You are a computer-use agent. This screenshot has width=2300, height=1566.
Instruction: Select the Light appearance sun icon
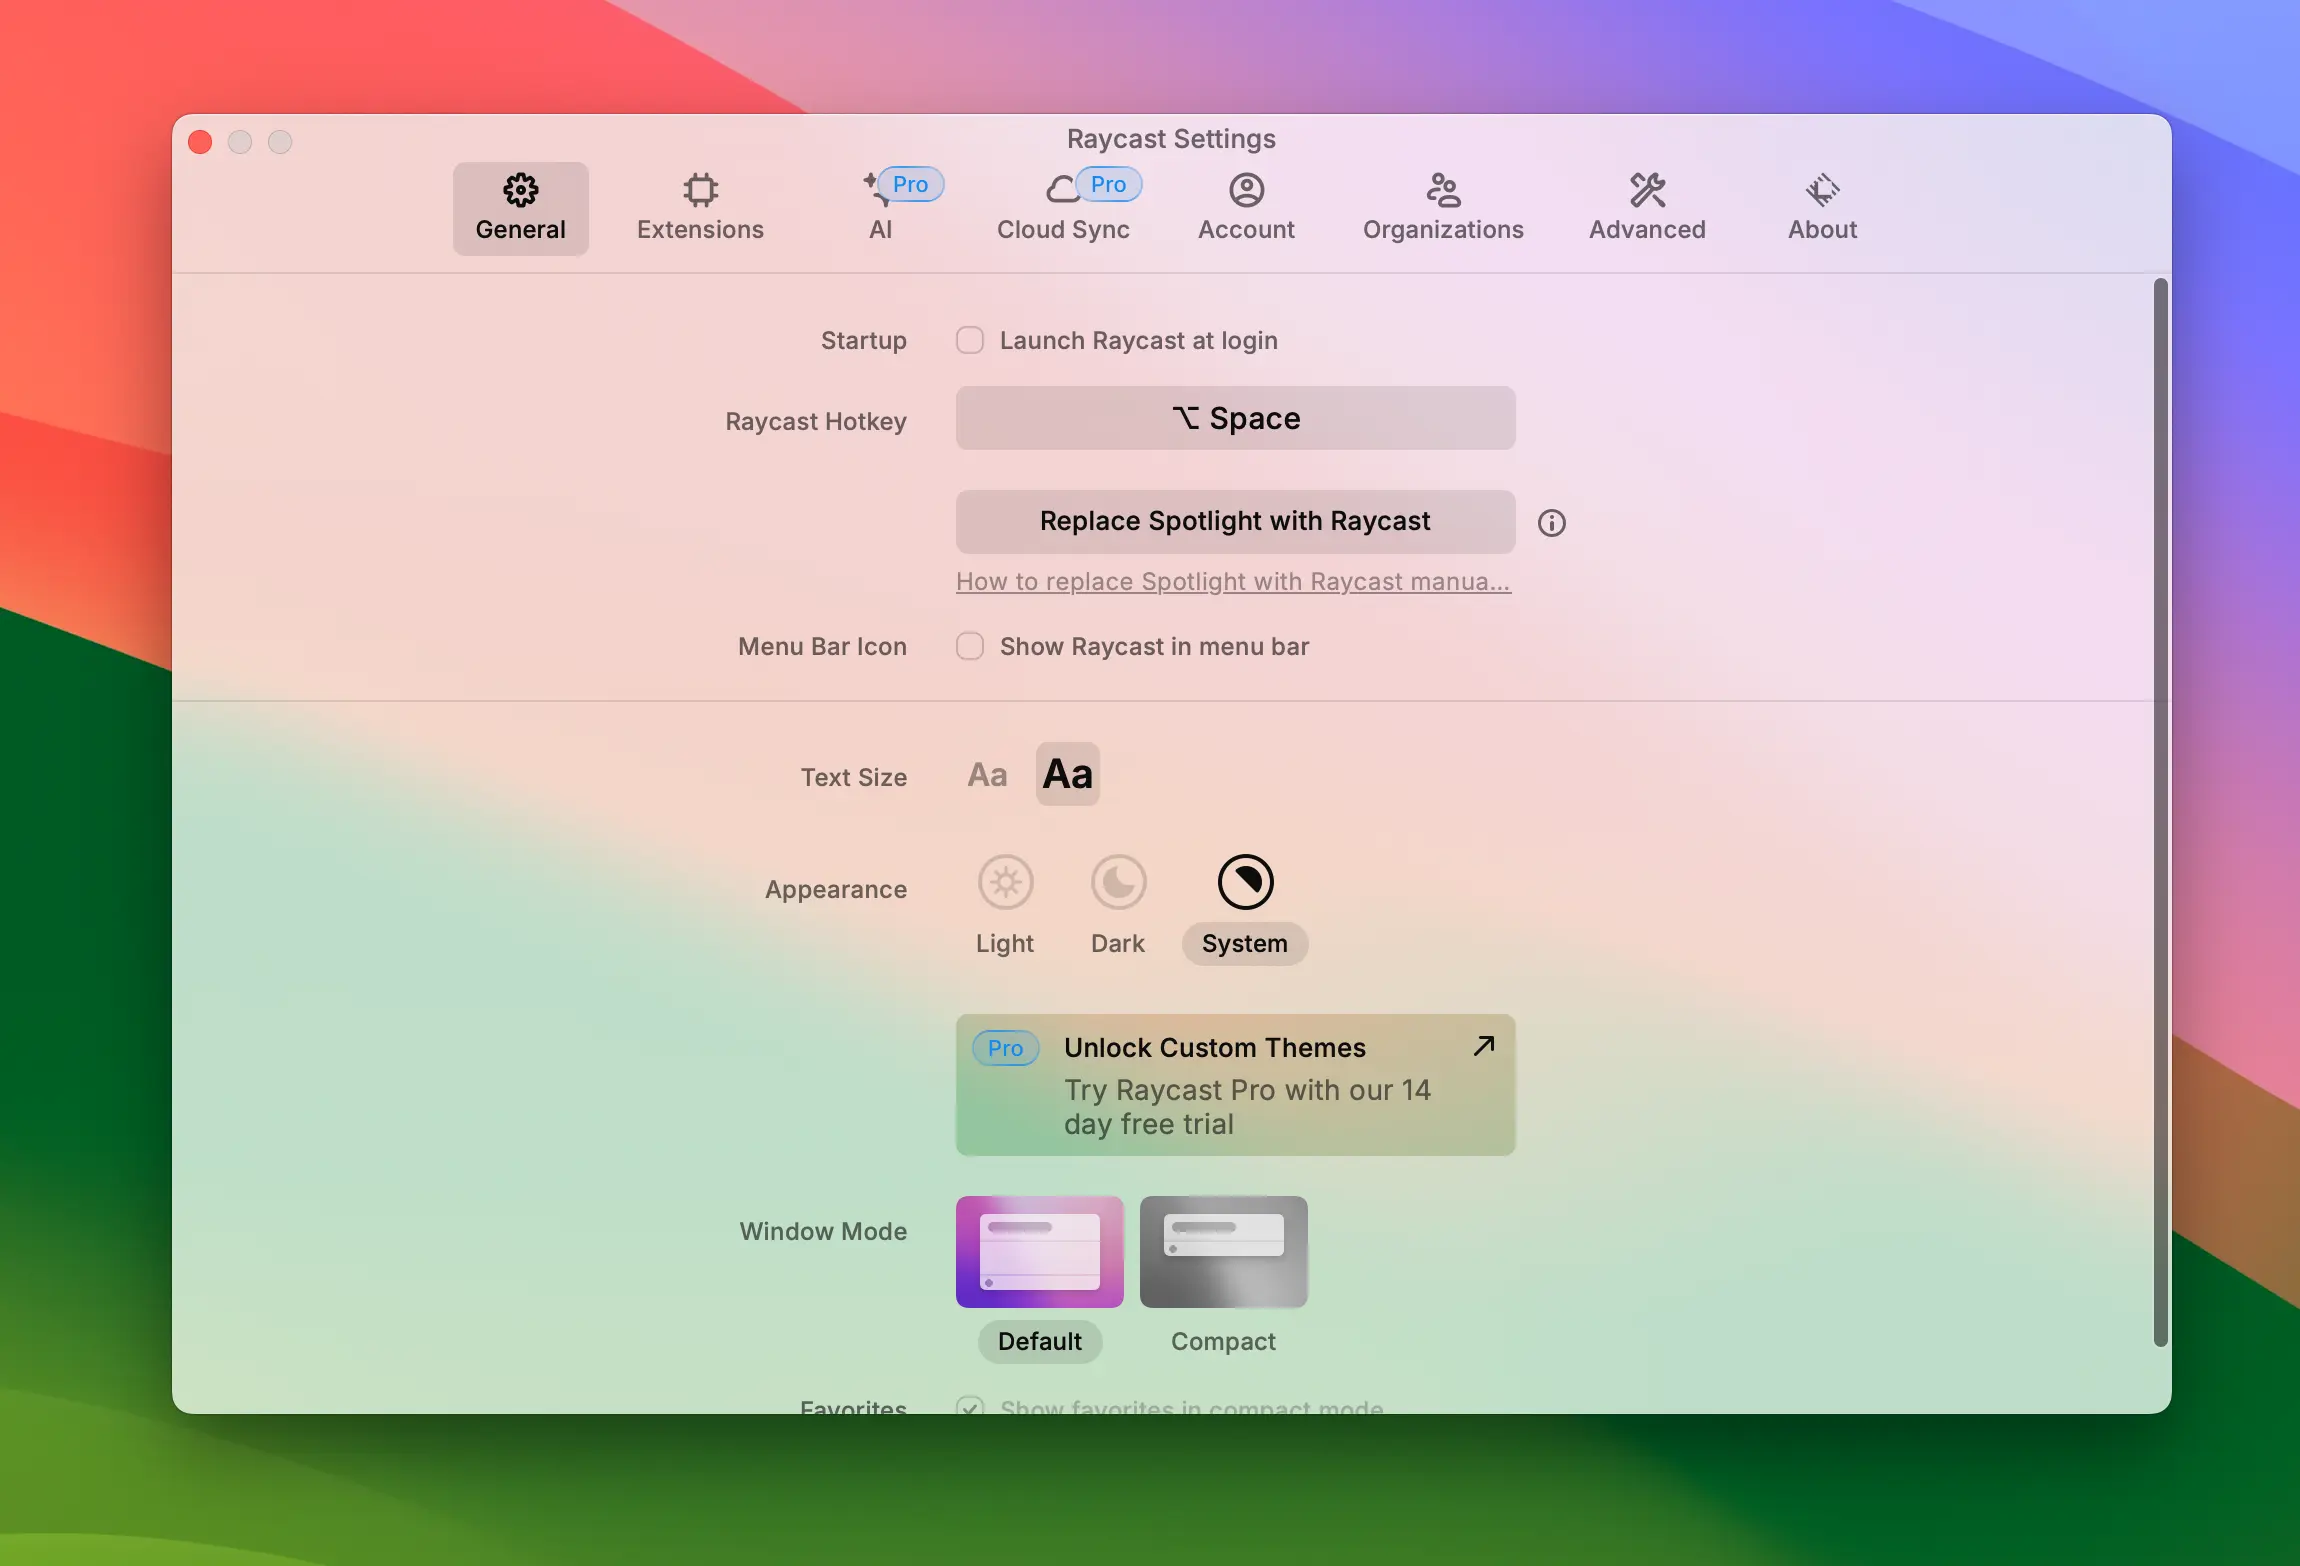1005,882
